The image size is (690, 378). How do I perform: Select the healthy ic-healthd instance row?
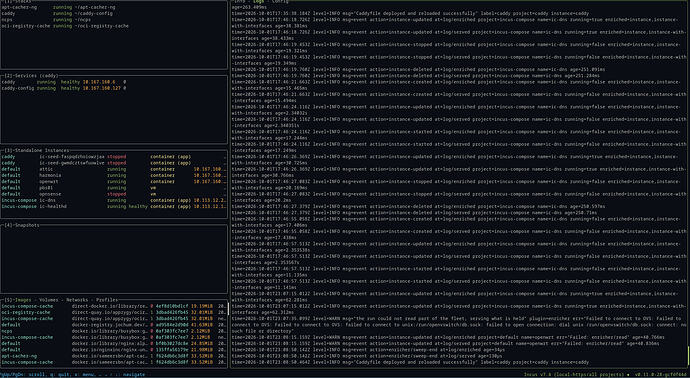coord(114,206)
